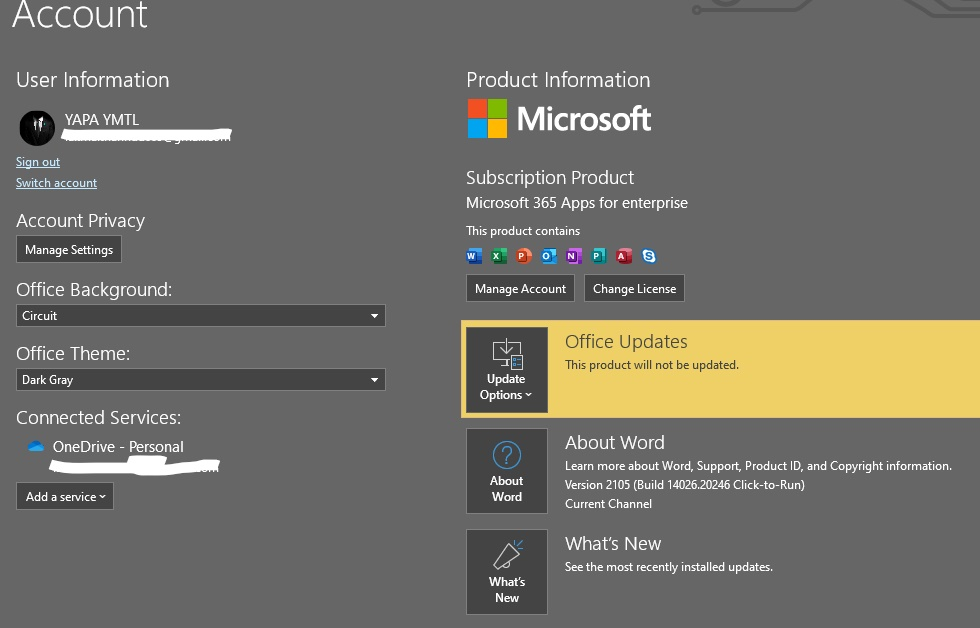
Task: Open the Add a service menu
Action: [65, 496]
